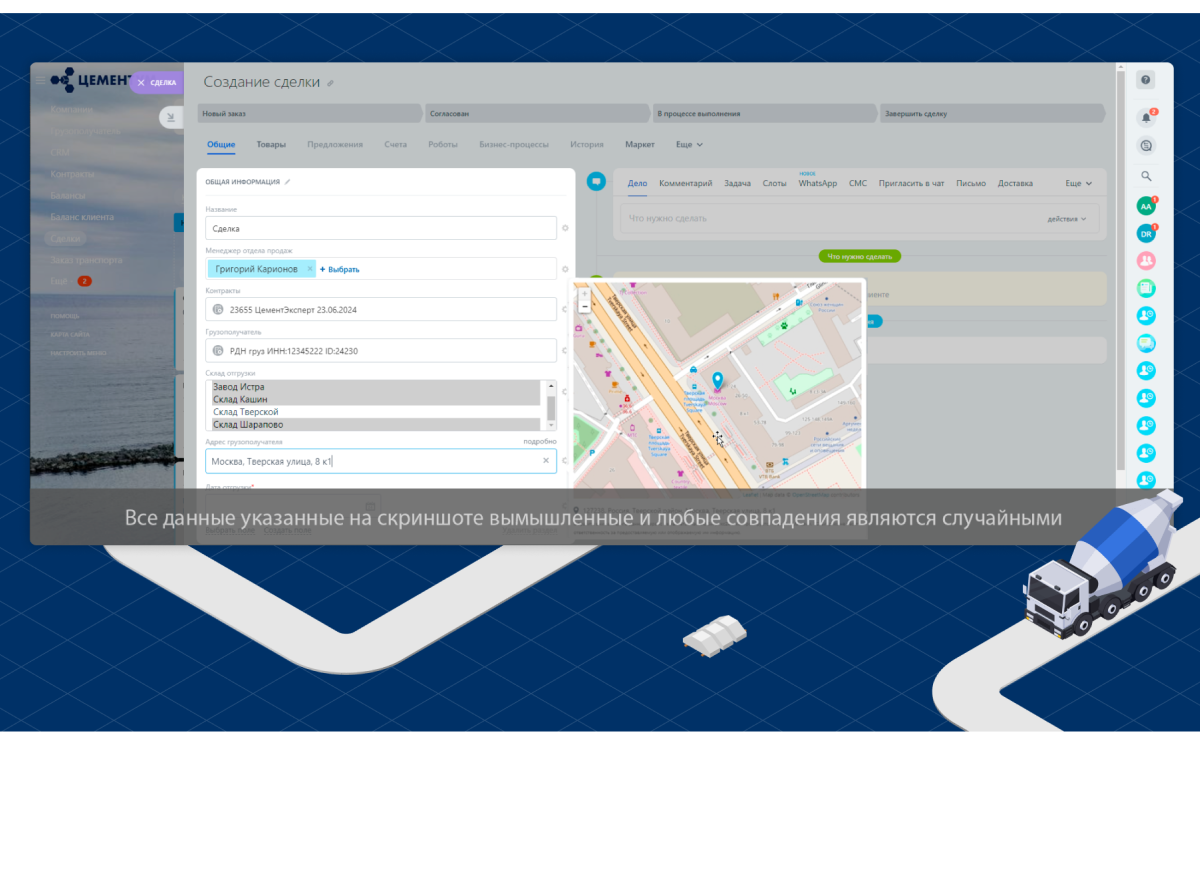This screenshot has width=1200, height=892.
Task: Toggle the hamburger menu near logo
Action: (40, 81)
